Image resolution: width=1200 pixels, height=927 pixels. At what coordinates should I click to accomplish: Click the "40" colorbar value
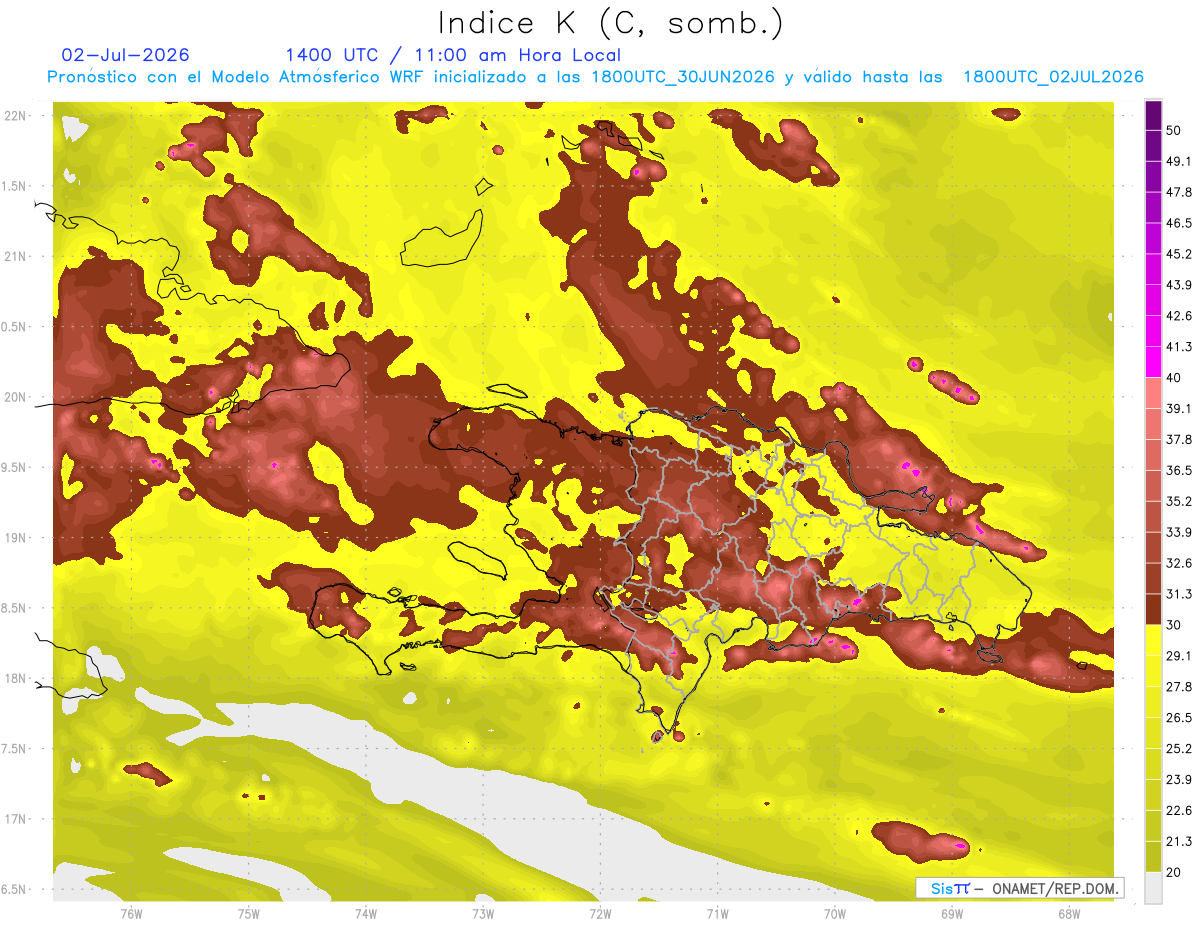pyautogui.click(x=1174, y=377)
